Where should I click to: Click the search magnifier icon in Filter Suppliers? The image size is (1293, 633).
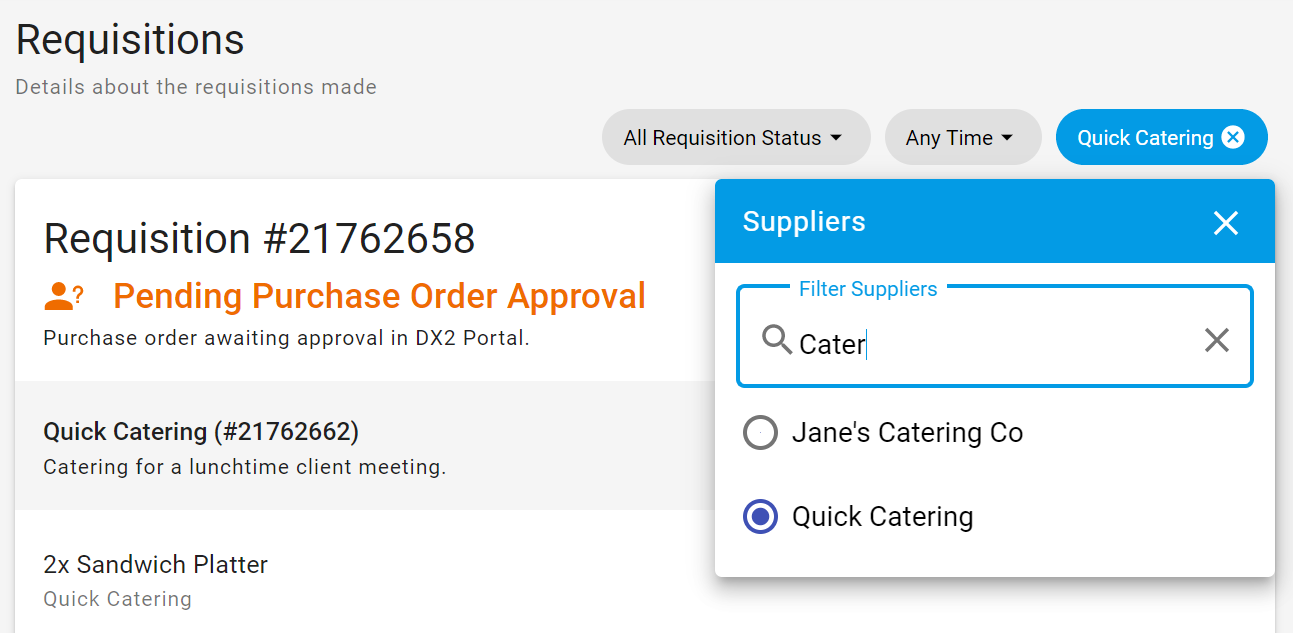pos(776,340)
